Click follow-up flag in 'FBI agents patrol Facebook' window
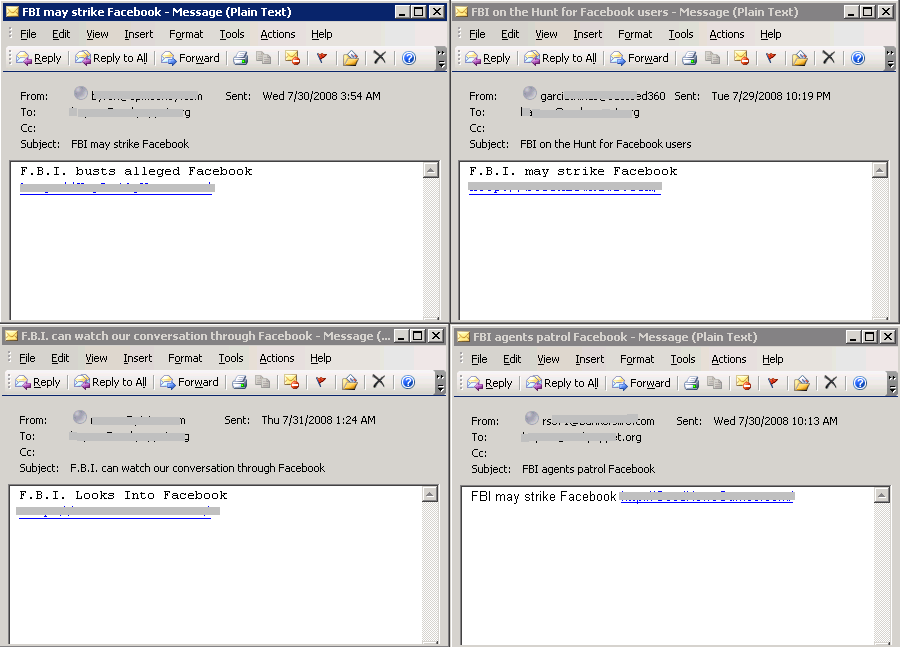The image size is (900, 647). click(x=773, y=383)
